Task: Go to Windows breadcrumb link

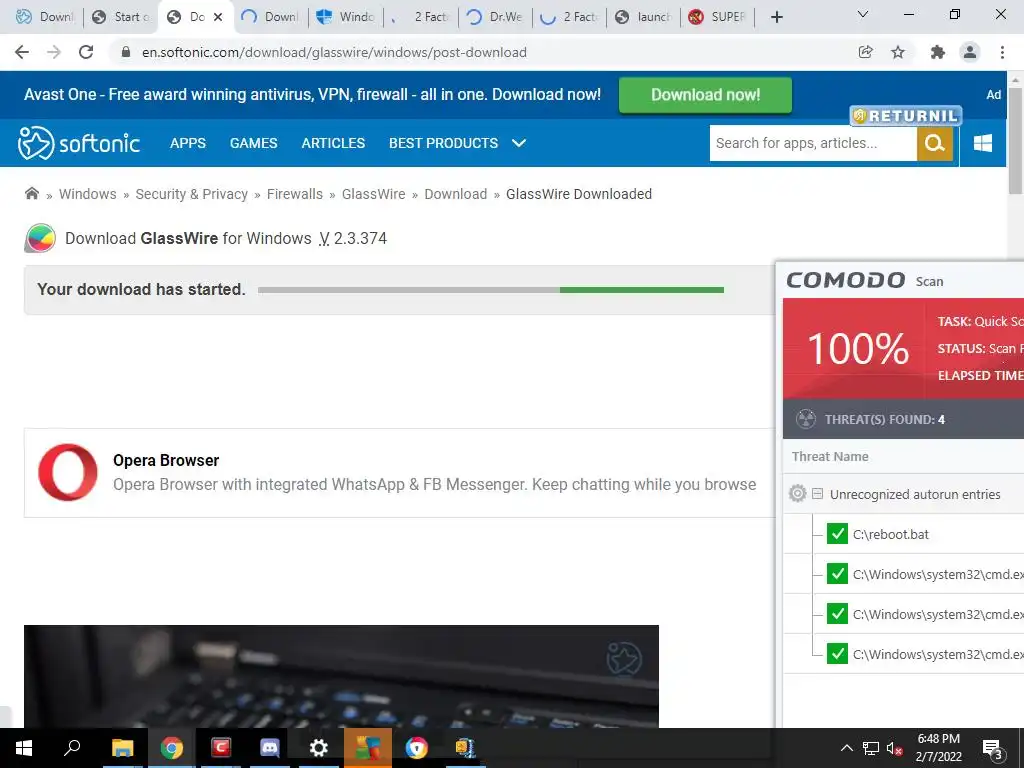Action: click(88, 194)
